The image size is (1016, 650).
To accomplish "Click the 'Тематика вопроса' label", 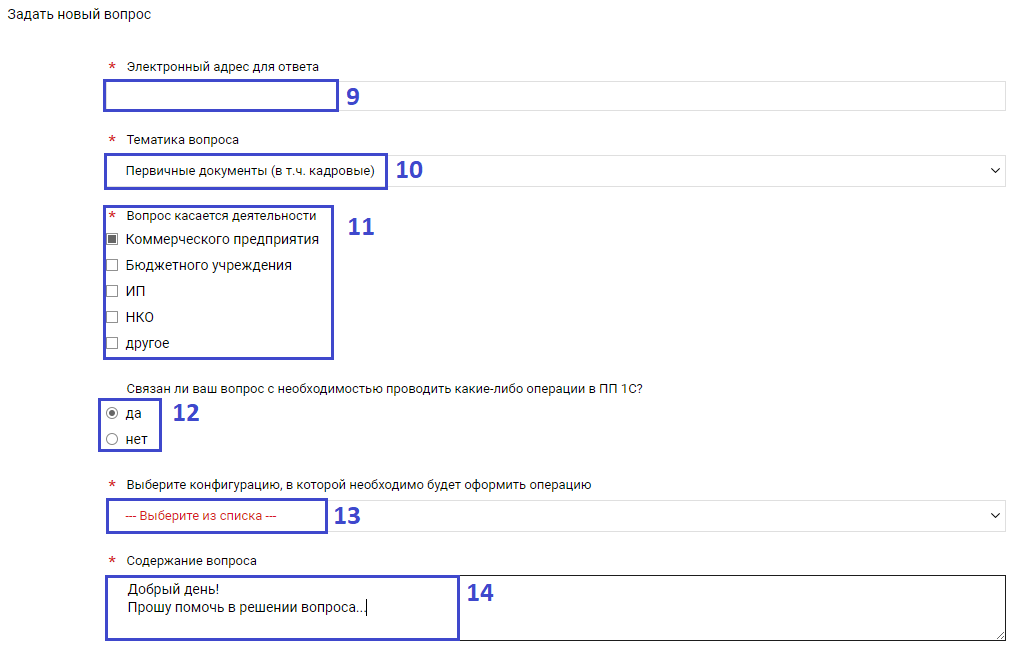I will pyautogui.click(x=182, y=140).
